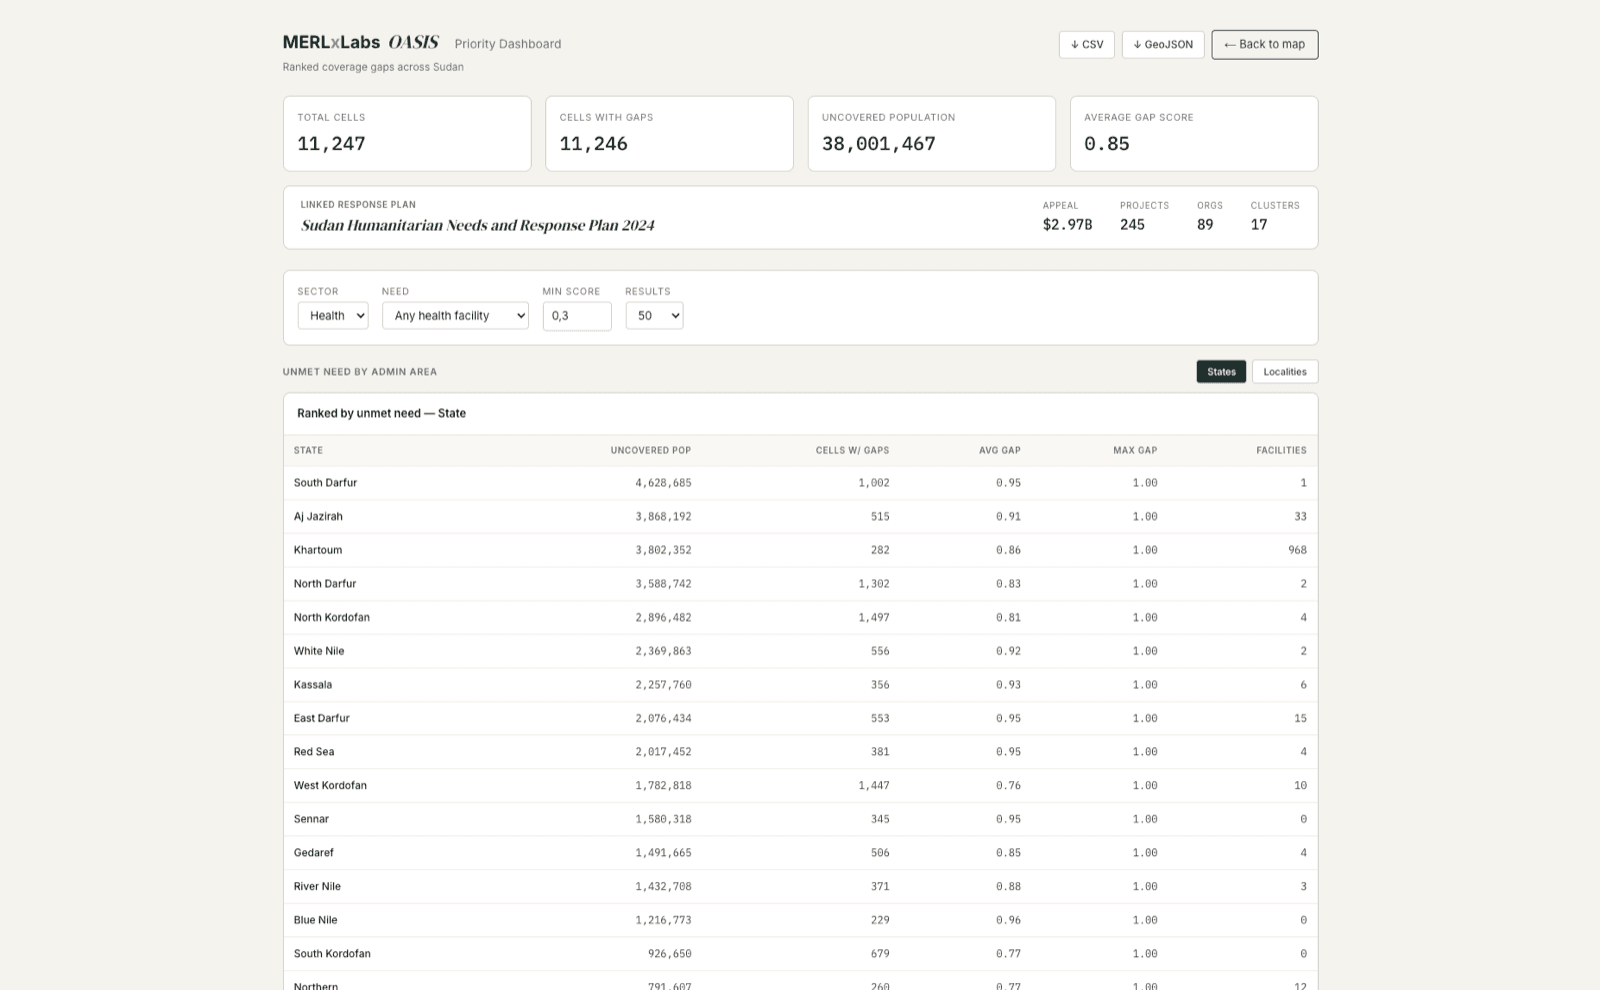Click Blue Nile's average gap 0.96
The image size is (1600, 990).
(1008, 920)
